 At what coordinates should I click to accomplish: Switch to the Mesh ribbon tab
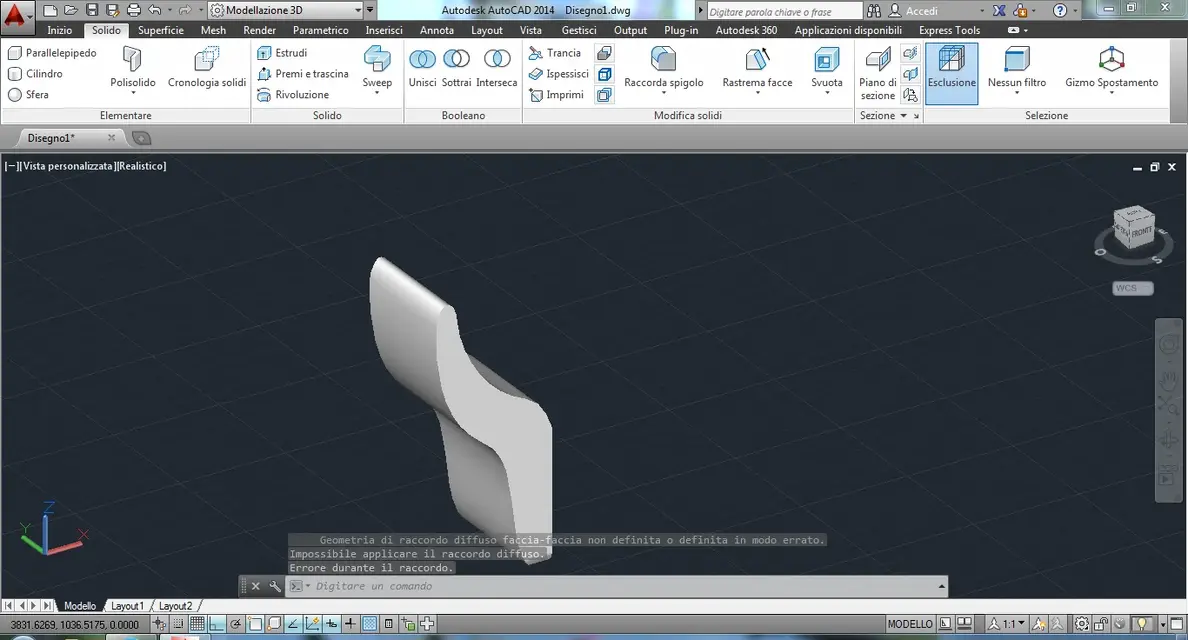[213, 30]
